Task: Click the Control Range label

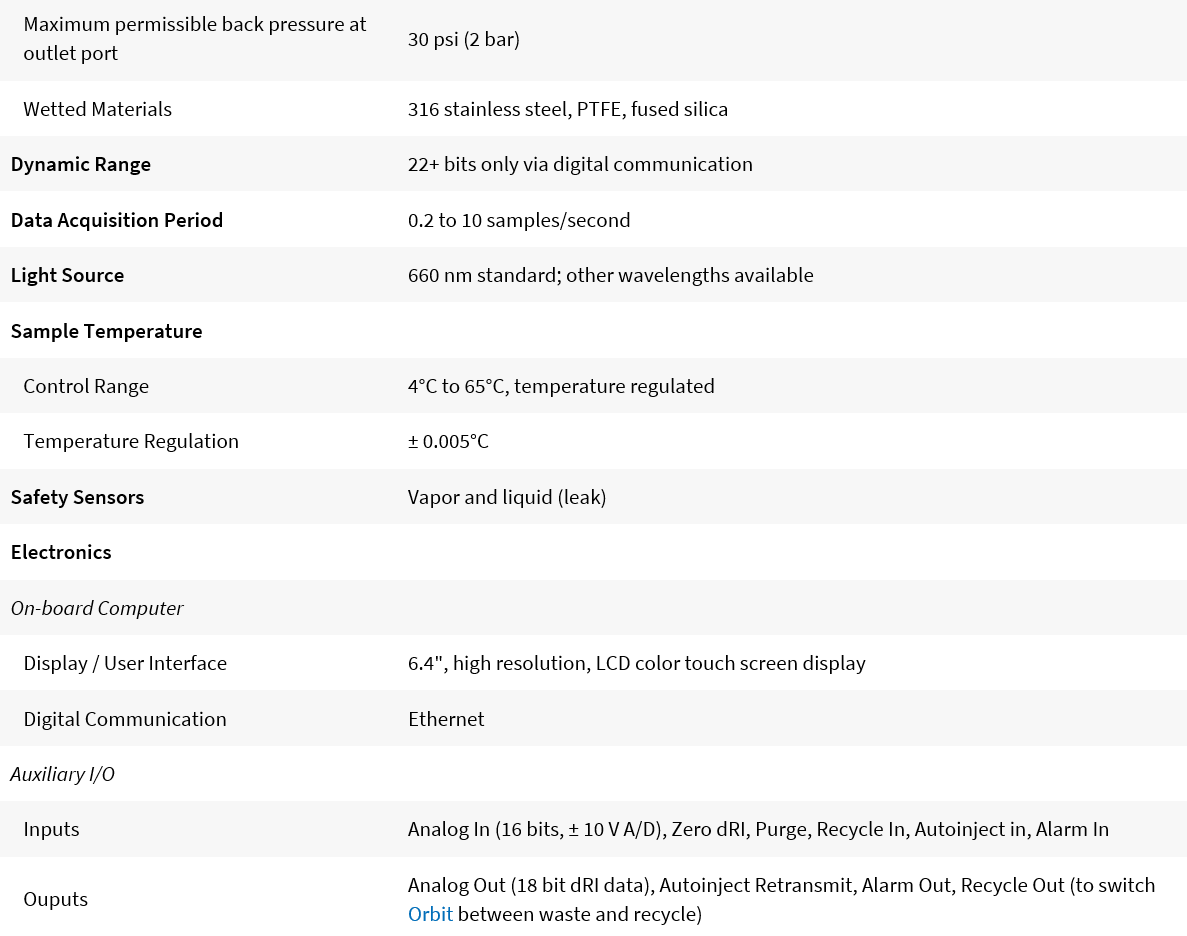Action: coord(86,386)
